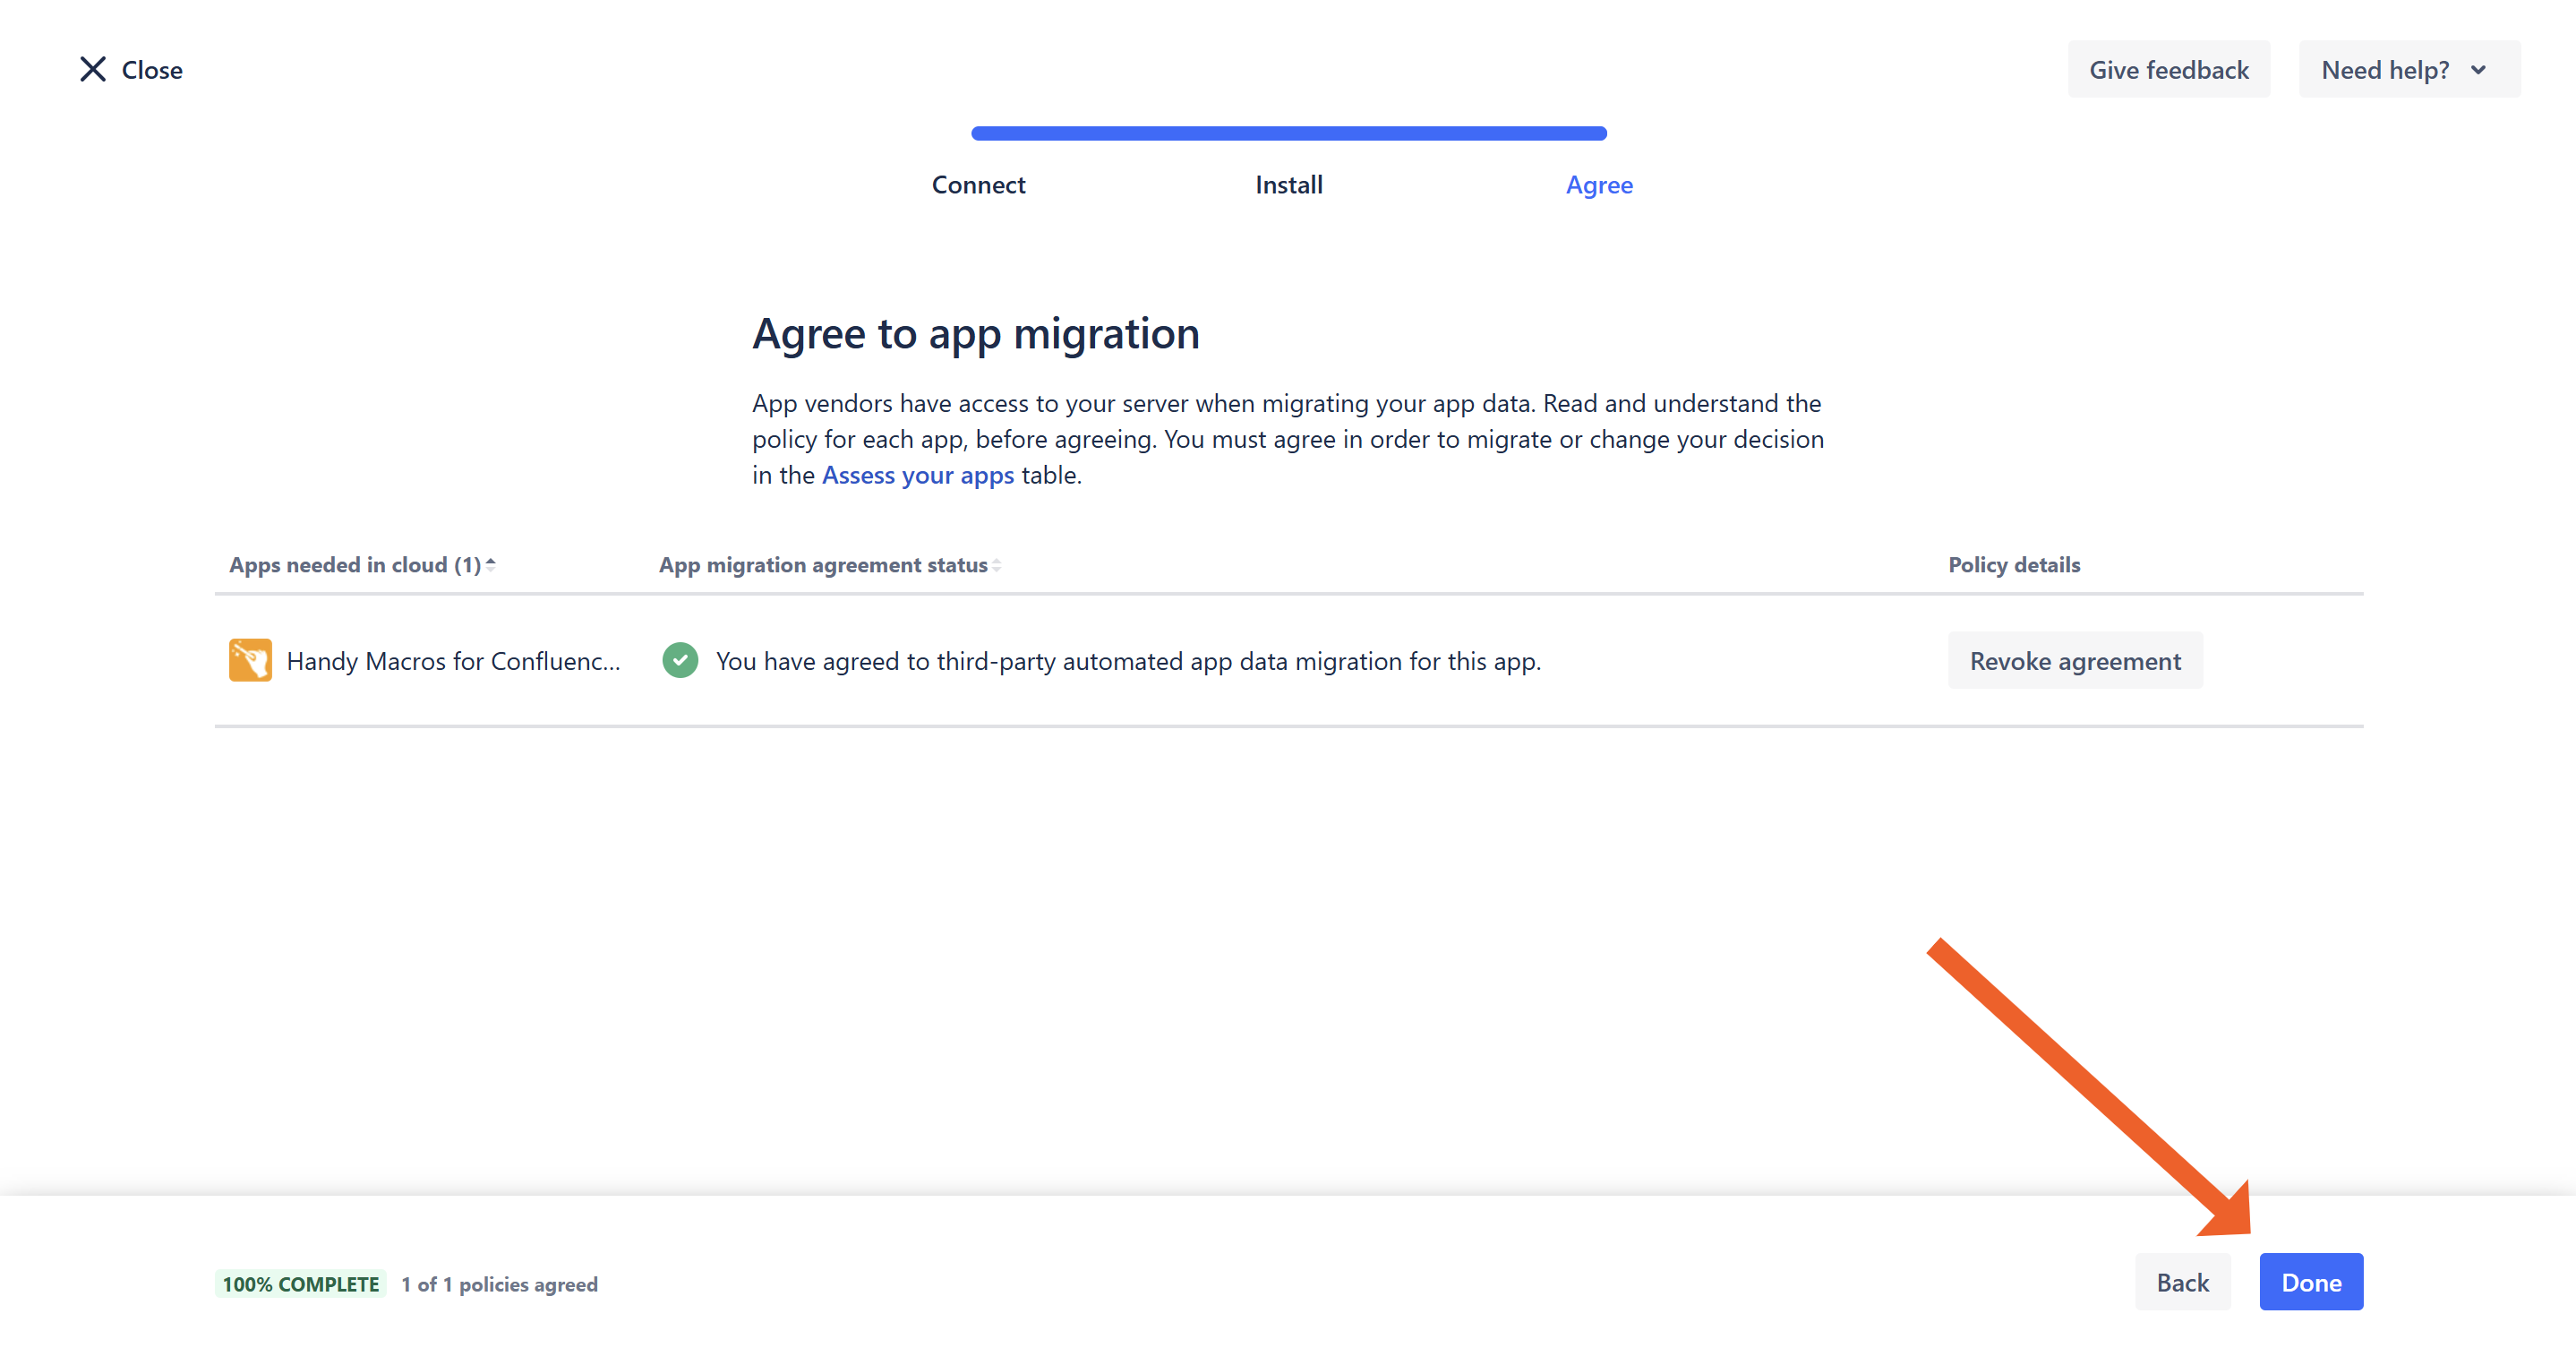Click the Back button

pyautogui.click(x=2181, y=1282)
